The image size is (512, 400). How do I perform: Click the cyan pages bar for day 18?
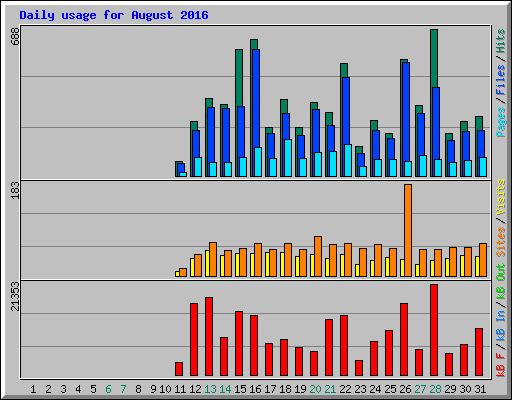(288, 158)
